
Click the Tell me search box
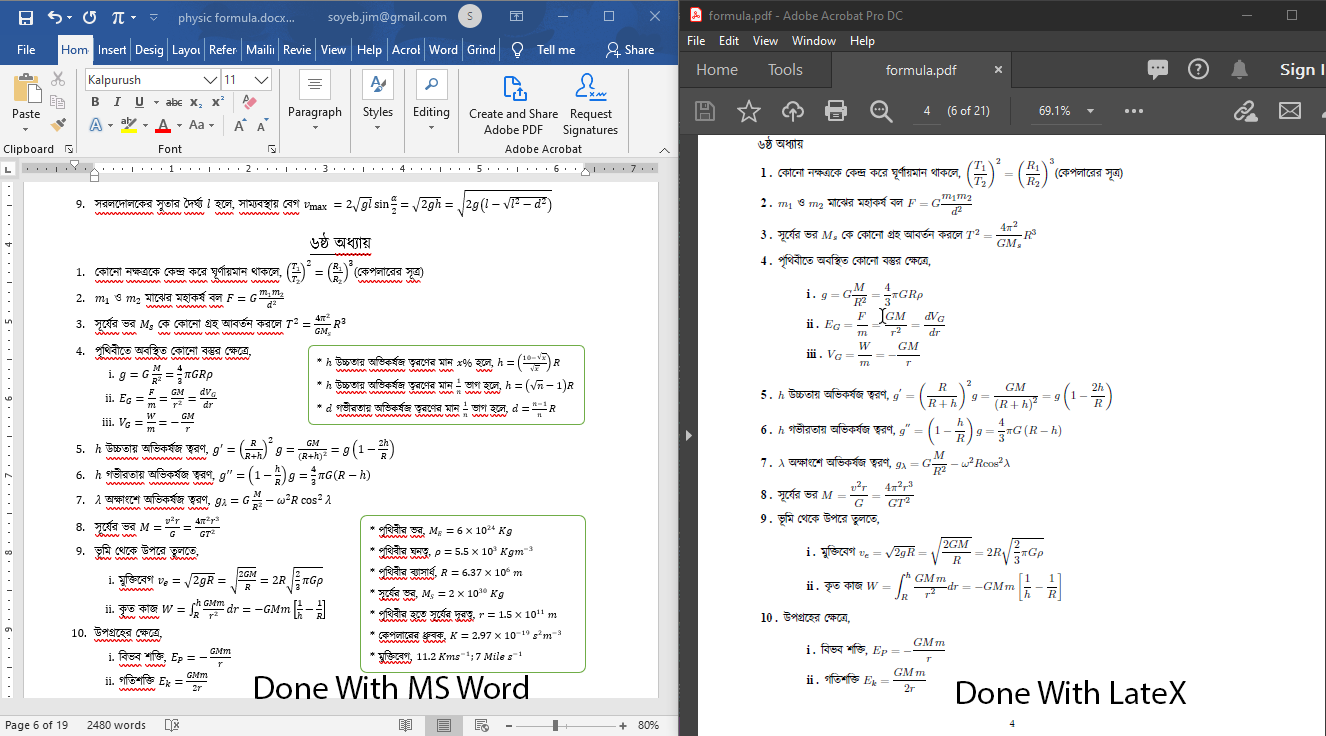[x=545, y=50]
